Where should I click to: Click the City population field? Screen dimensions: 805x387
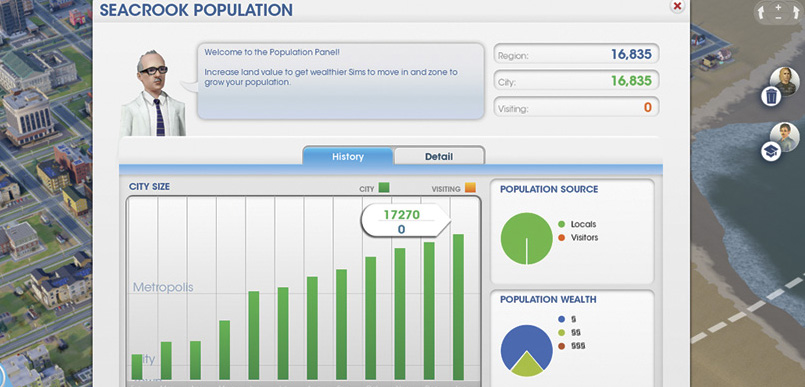[576, 81]
